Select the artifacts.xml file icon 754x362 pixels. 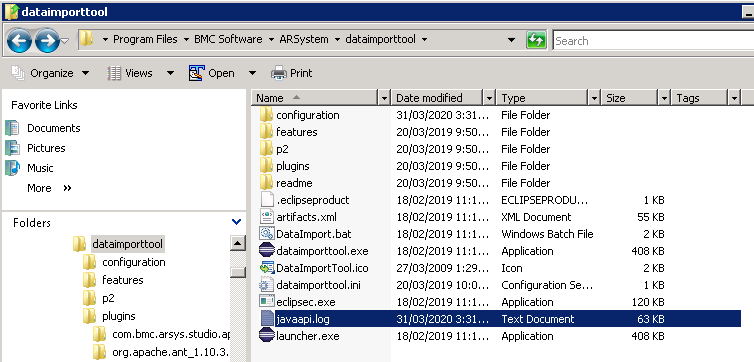tap(266, 217)
